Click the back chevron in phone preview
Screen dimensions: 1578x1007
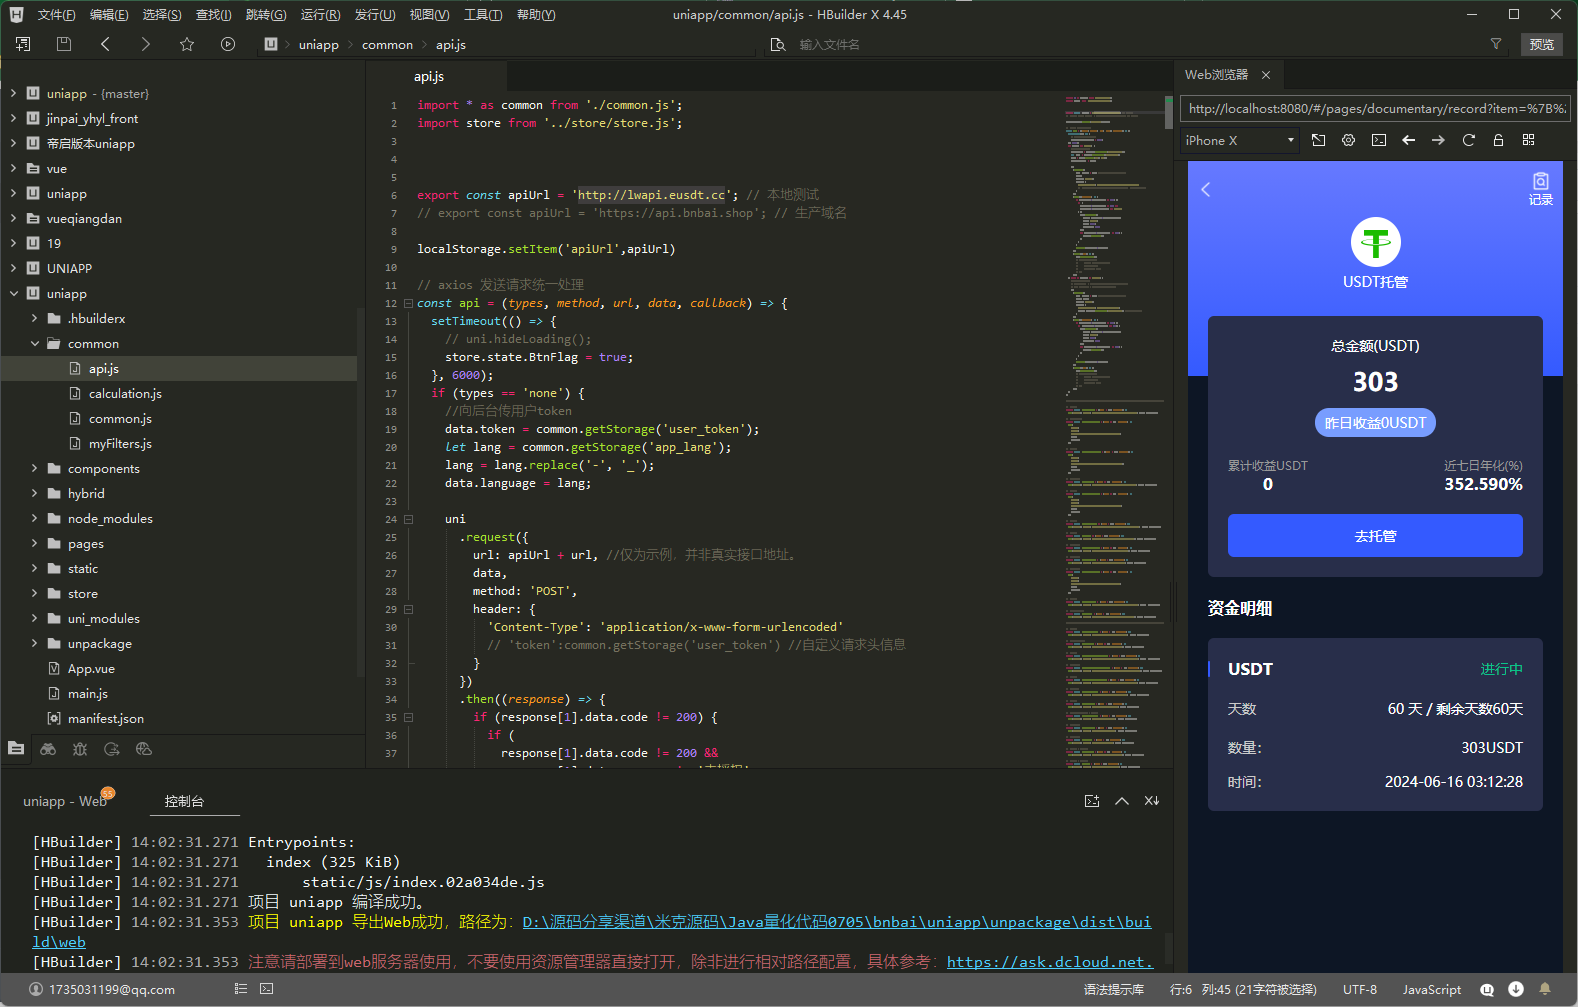(1206, 189)
